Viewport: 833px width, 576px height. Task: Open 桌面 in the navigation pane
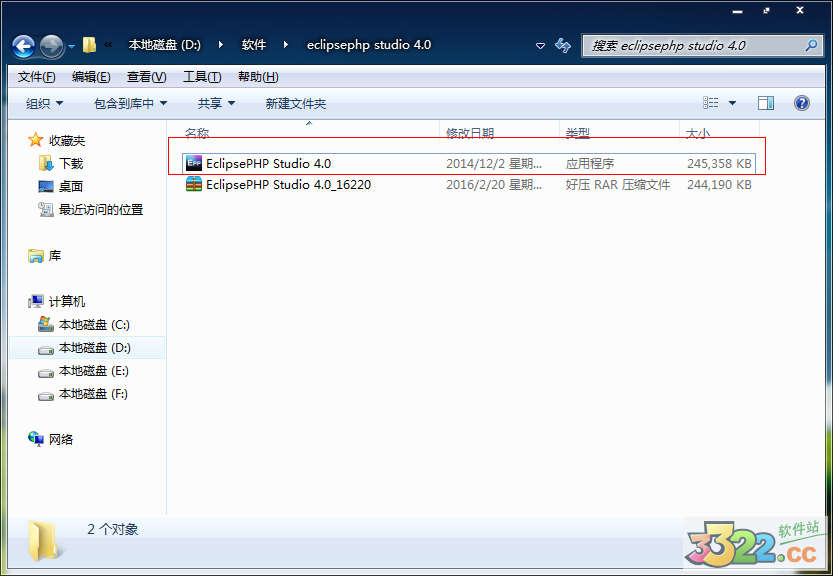(x=71, y=187)
